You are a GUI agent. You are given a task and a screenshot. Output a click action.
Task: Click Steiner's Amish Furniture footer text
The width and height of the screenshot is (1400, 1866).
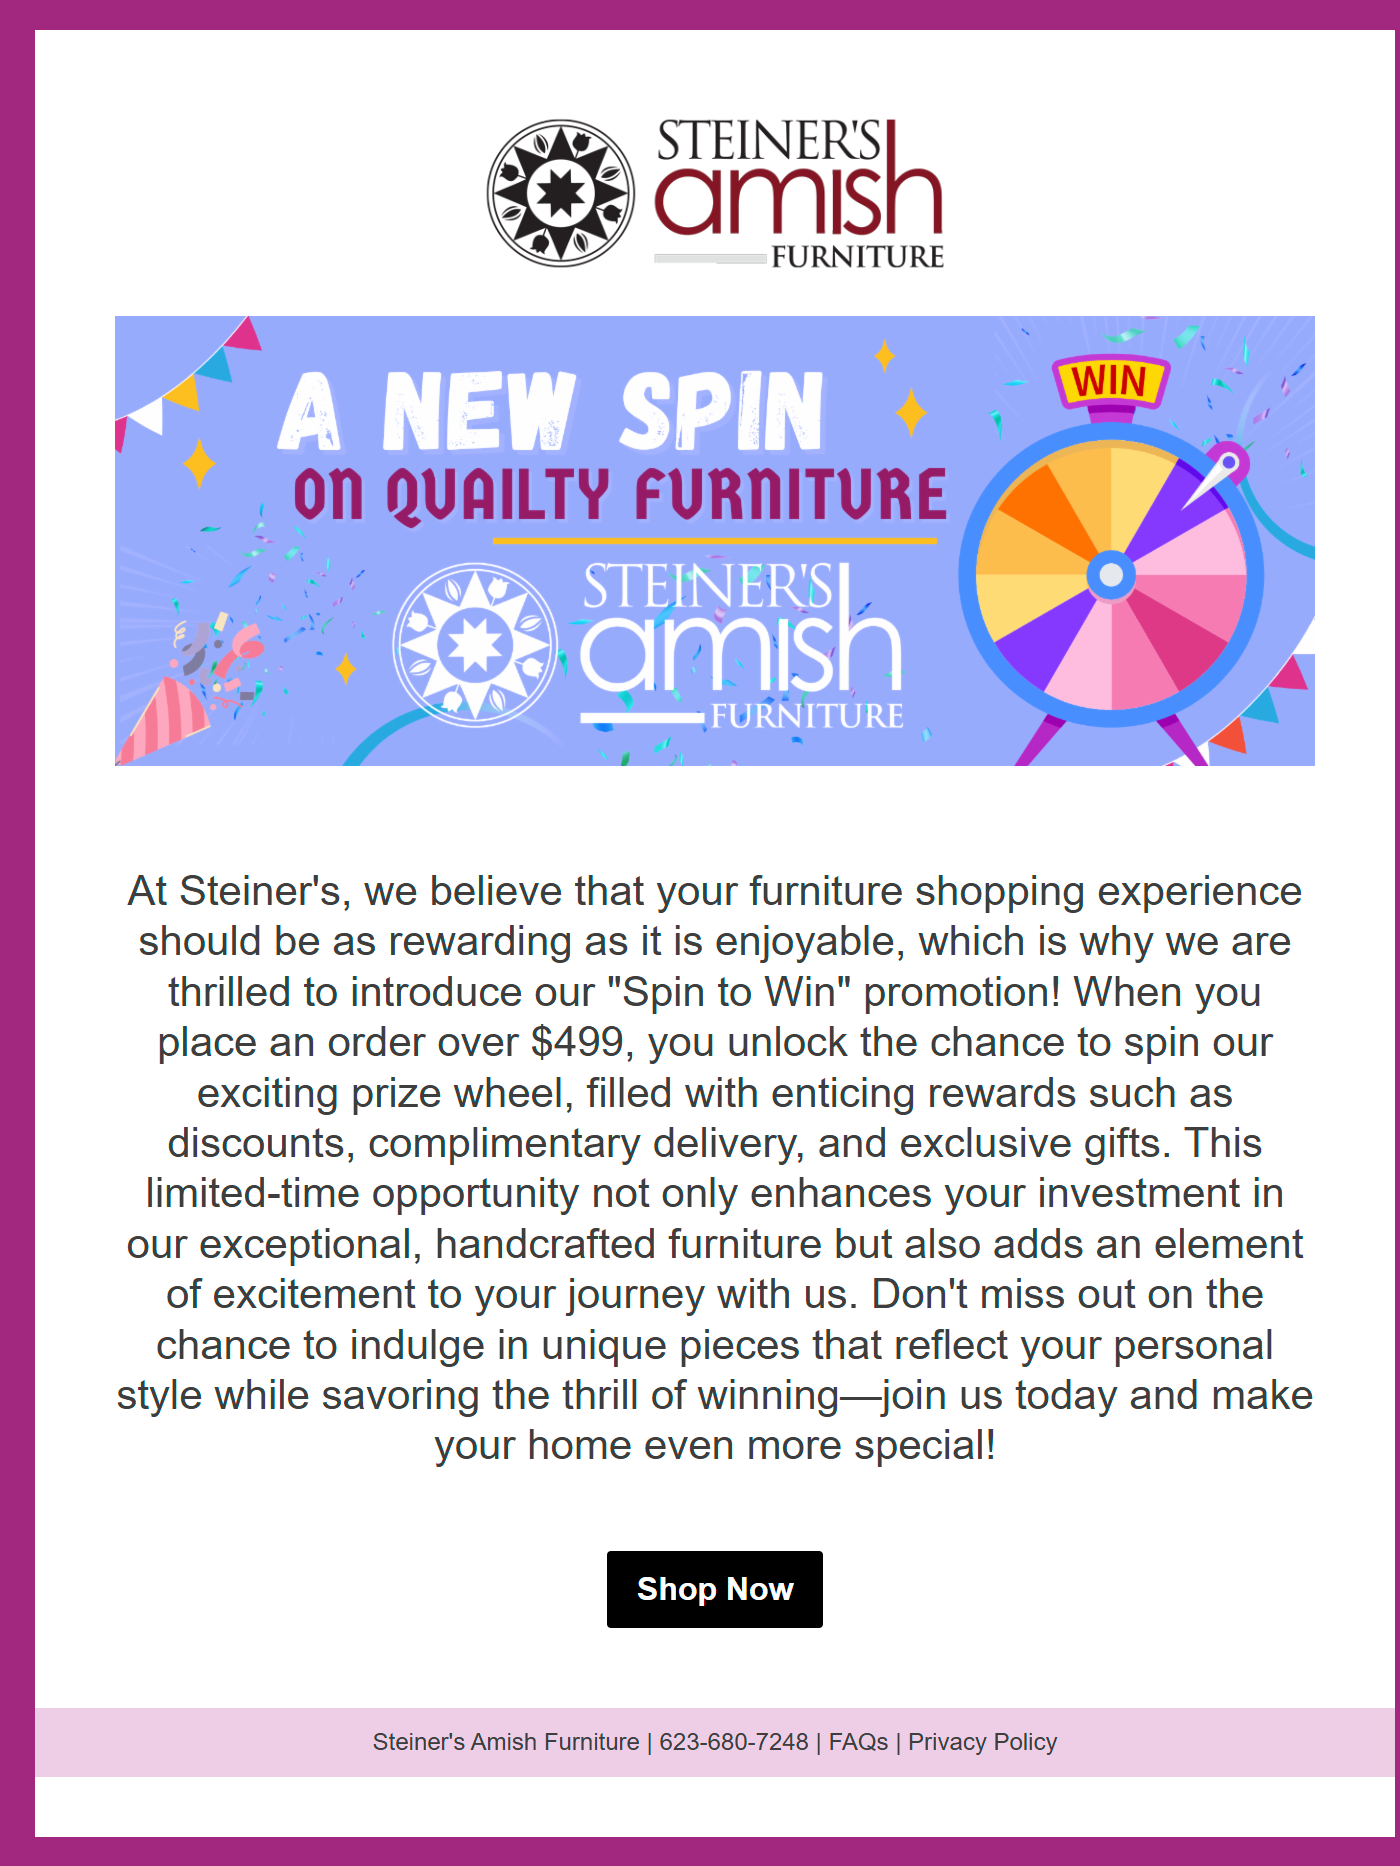(506, 1742)
